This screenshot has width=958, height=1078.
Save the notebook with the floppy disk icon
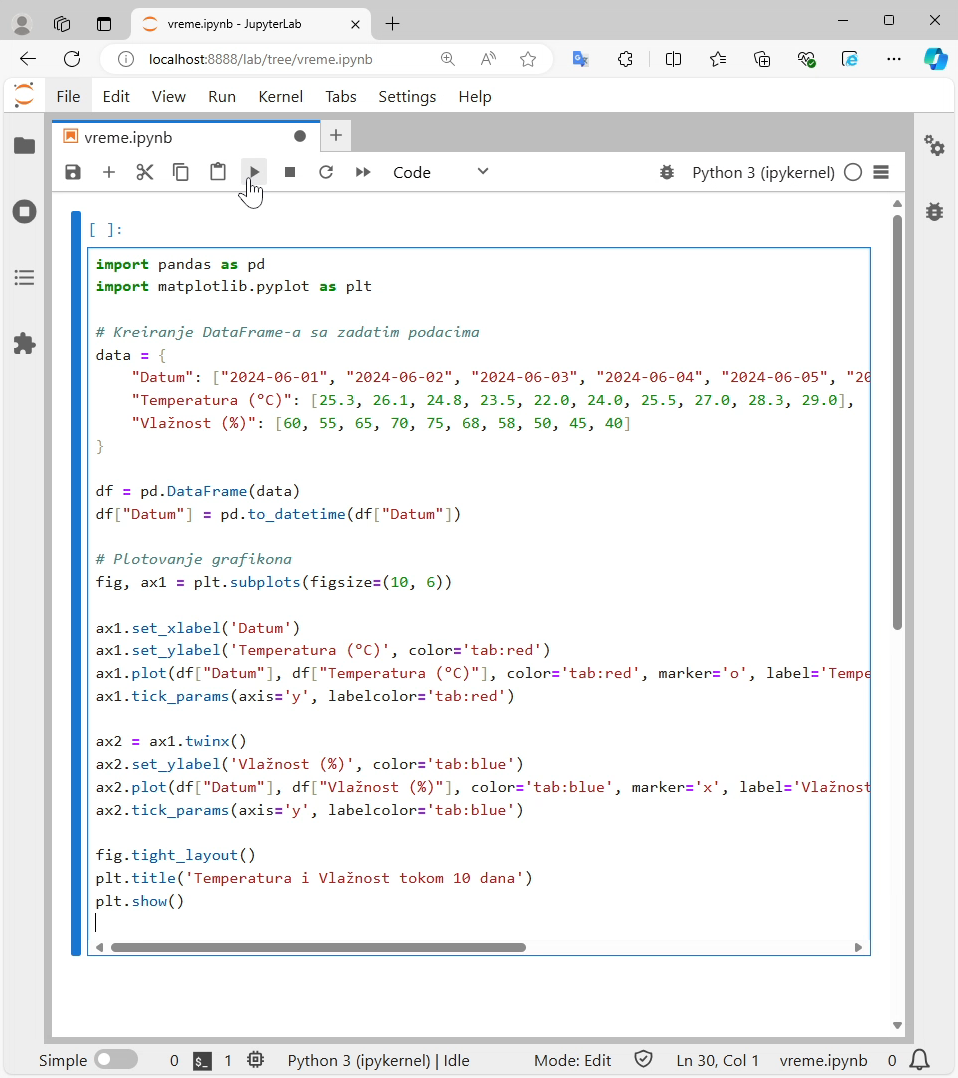click(x=73, y=172)
